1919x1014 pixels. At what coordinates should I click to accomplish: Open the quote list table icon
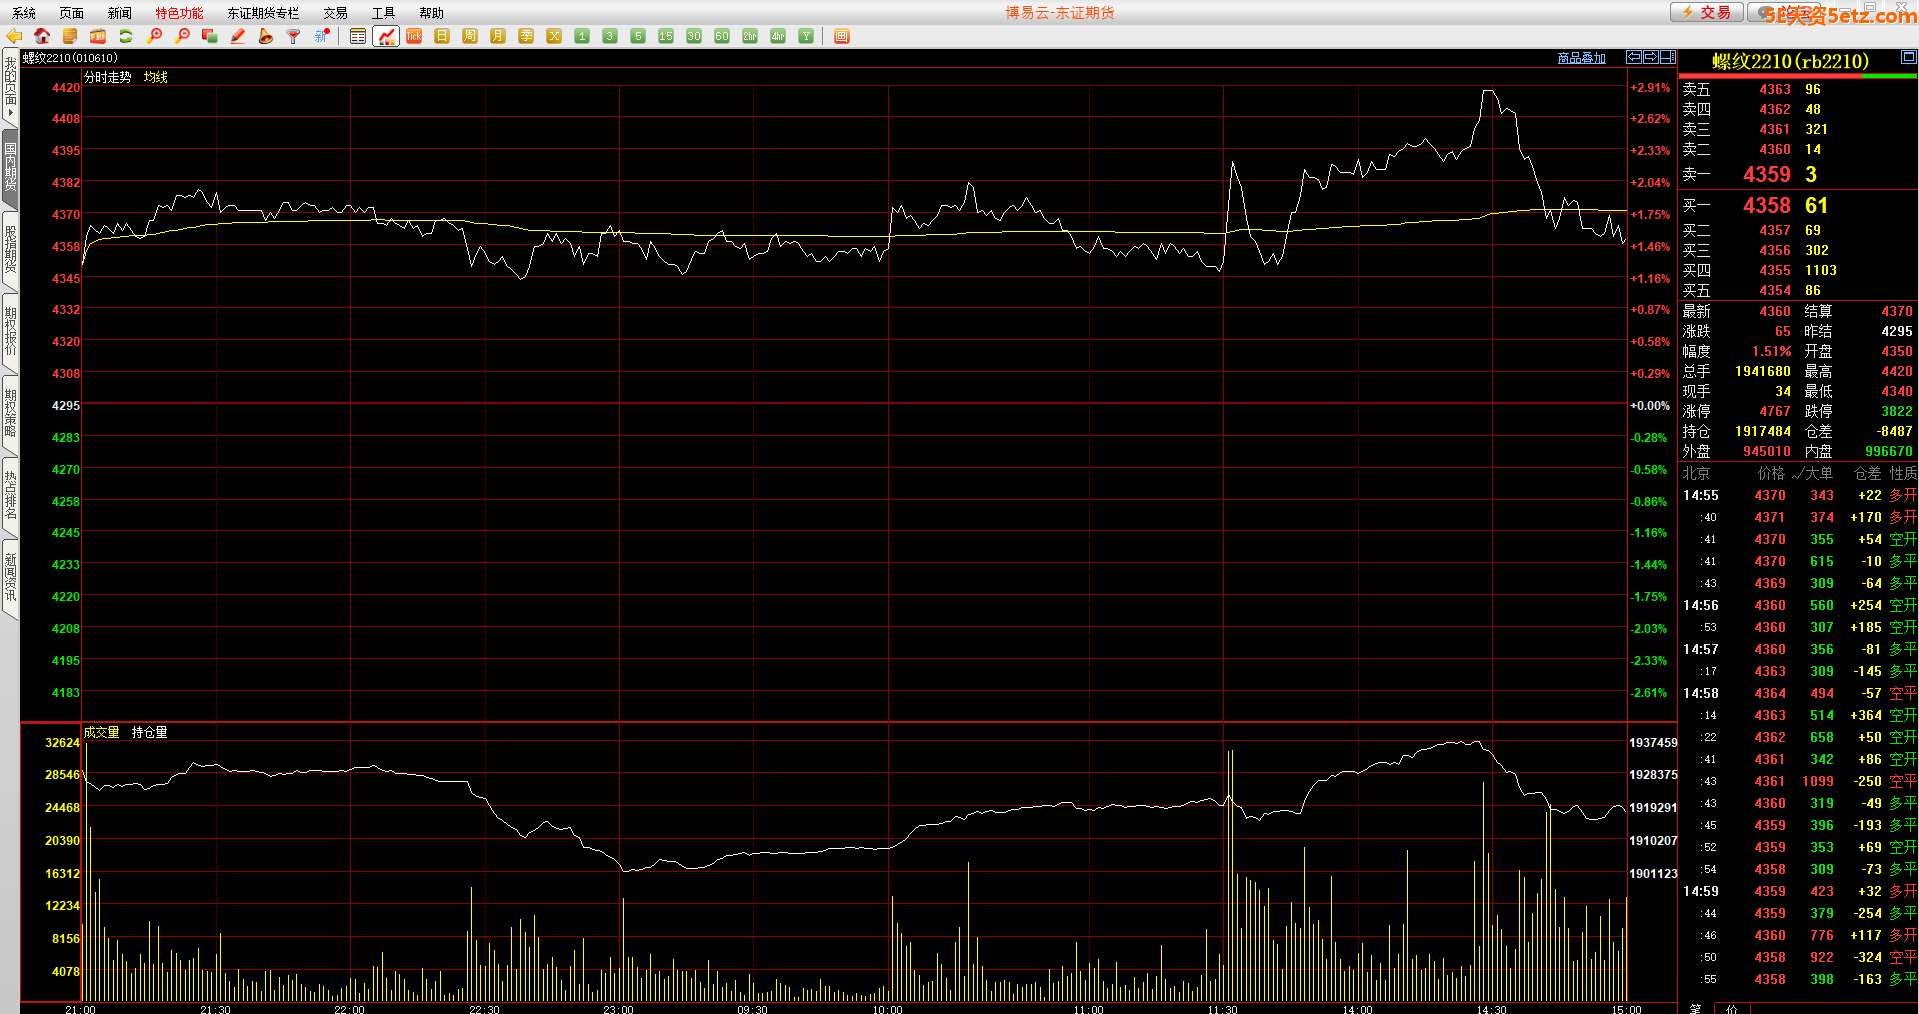click(358, 36)
